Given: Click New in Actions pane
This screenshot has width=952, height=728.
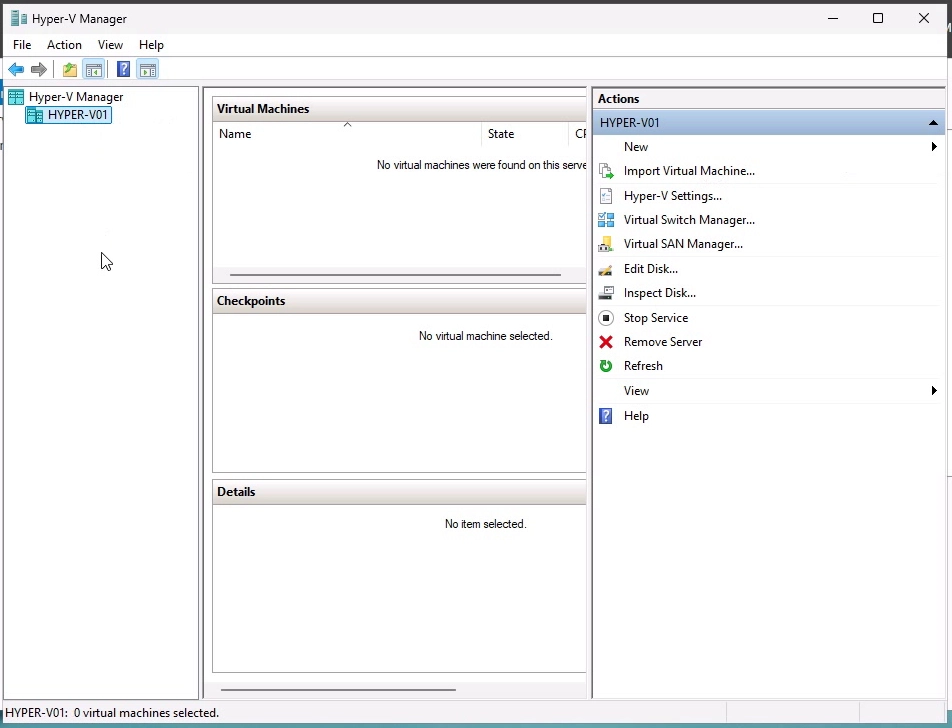Looking at the screenshot, I should [636, 147].
